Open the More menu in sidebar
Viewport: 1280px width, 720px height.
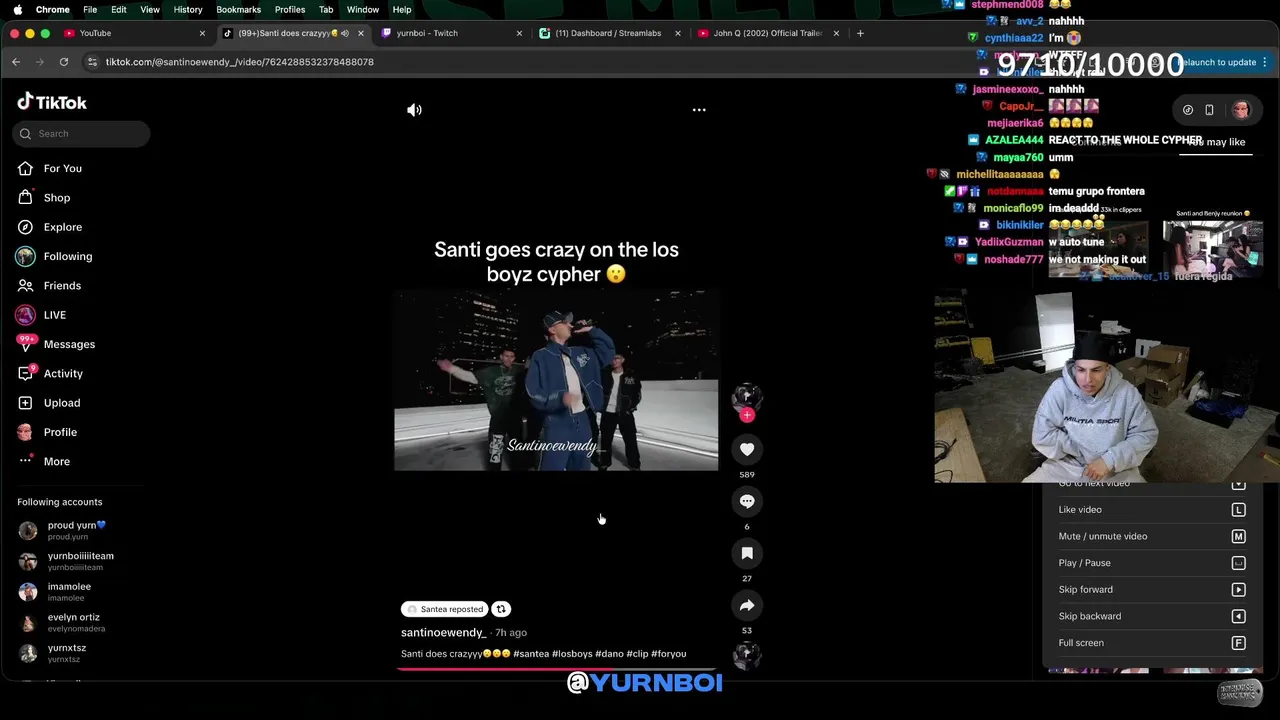[x=44, y=461]
